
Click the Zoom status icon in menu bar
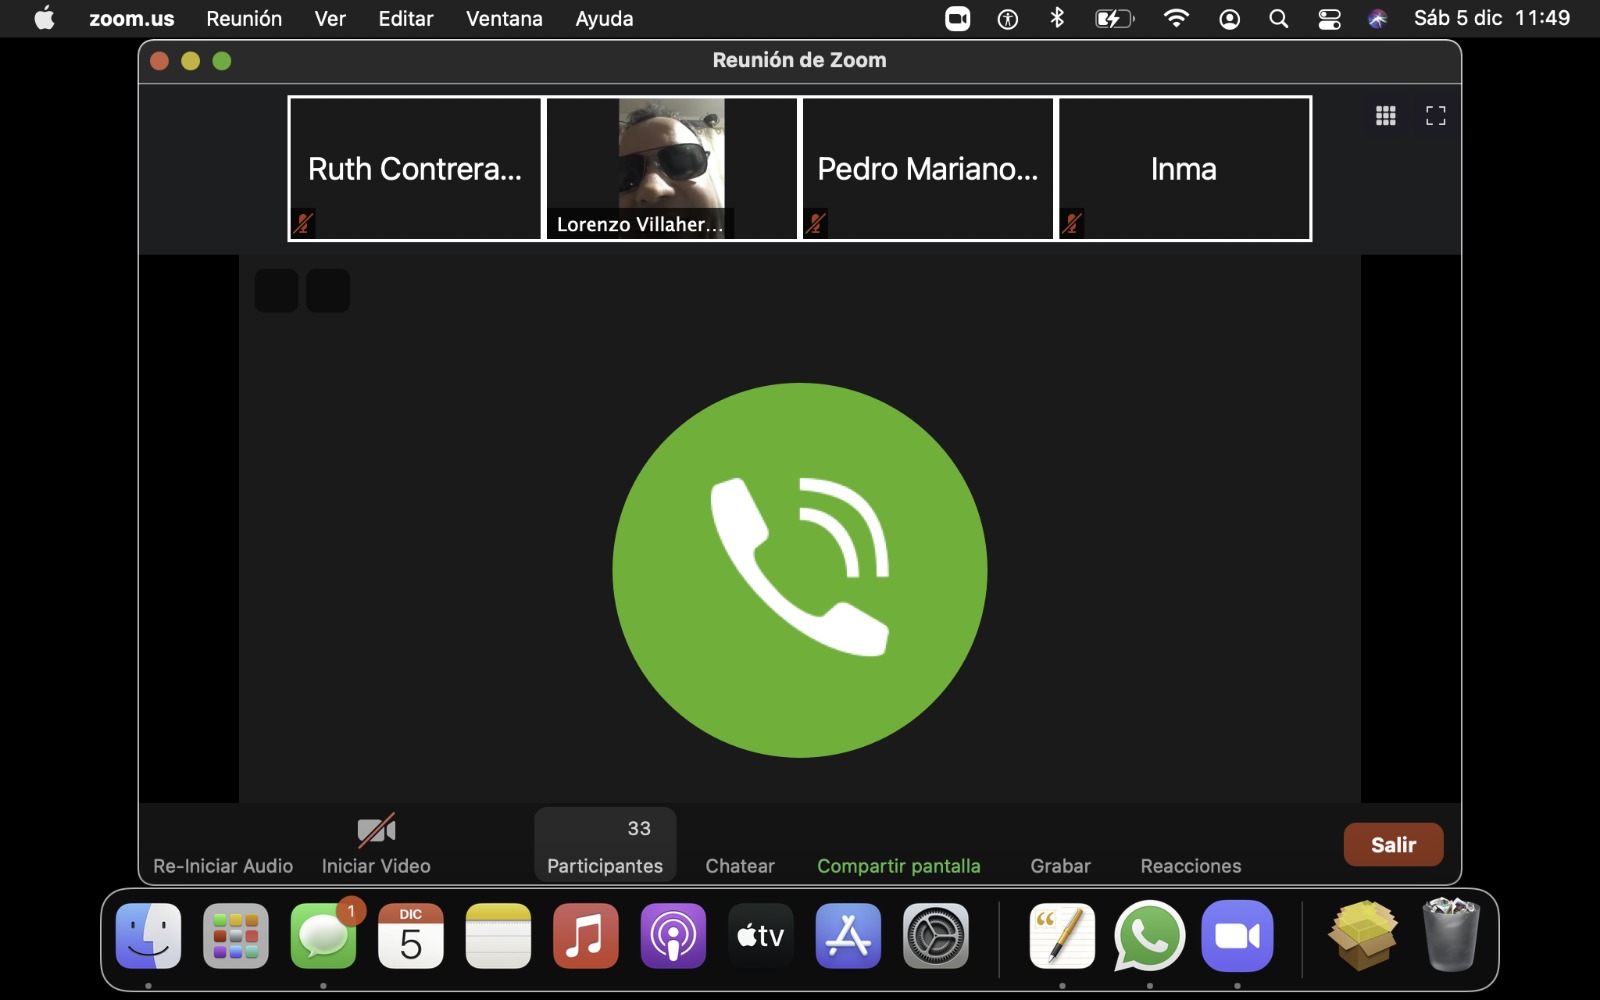click(957, 18)
